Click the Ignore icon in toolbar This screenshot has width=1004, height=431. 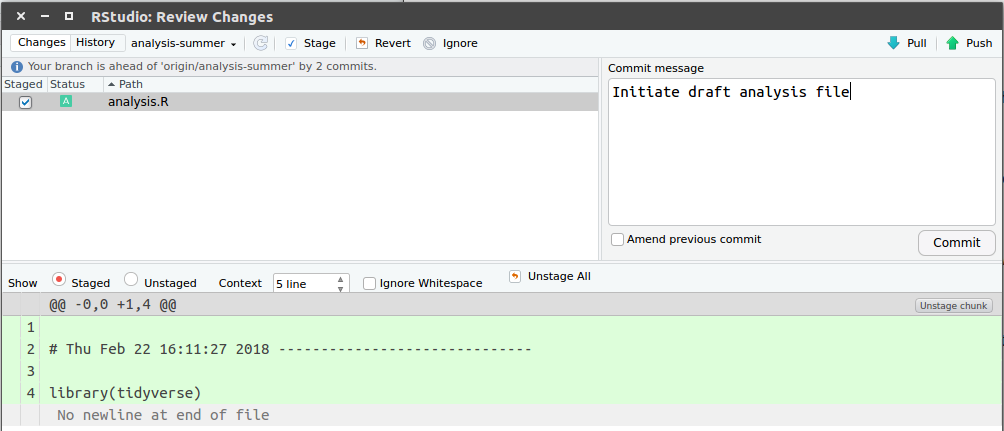(x=430, y=43)
